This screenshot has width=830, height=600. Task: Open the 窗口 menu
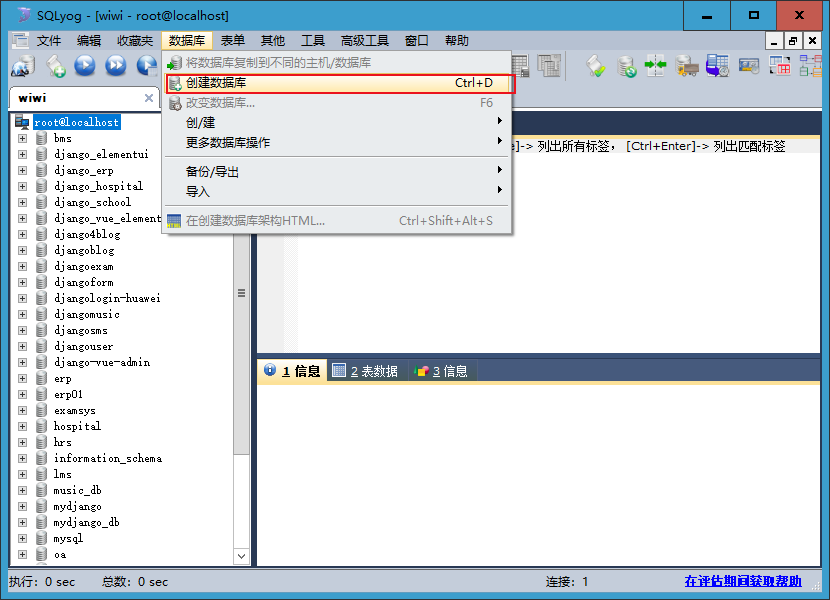click(416, 41)
